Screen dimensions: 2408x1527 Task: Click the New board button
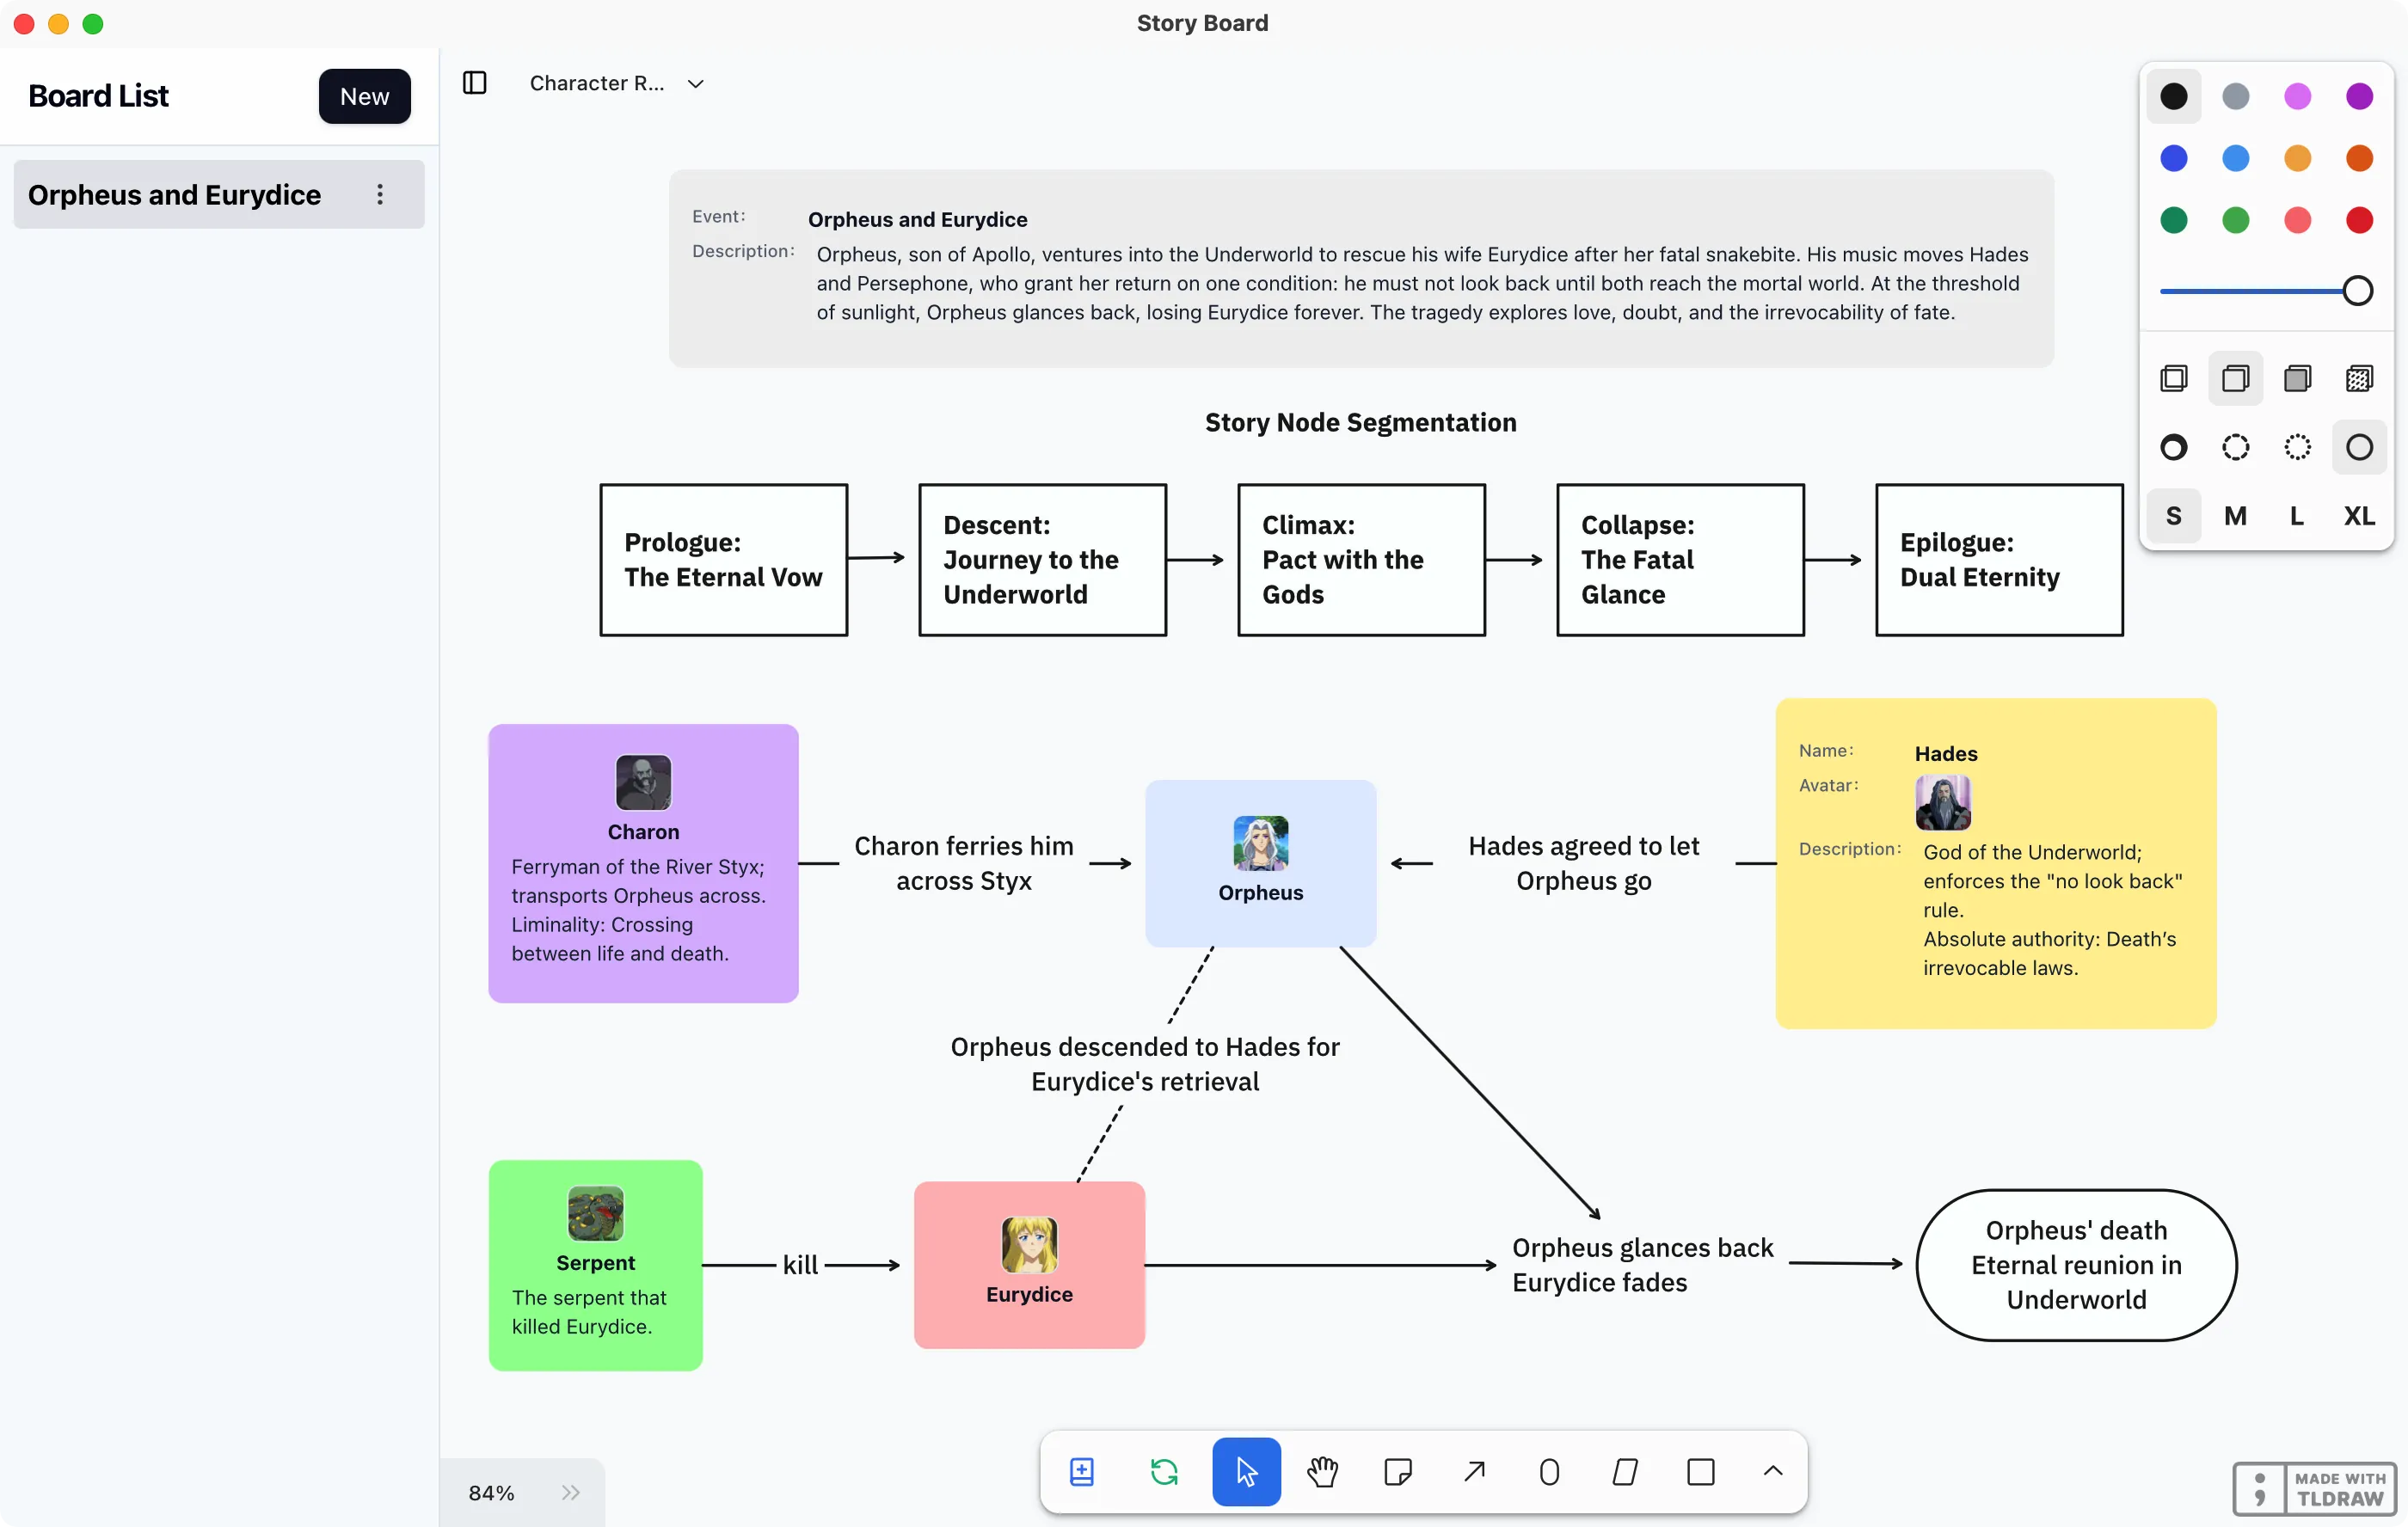(364, 96)
